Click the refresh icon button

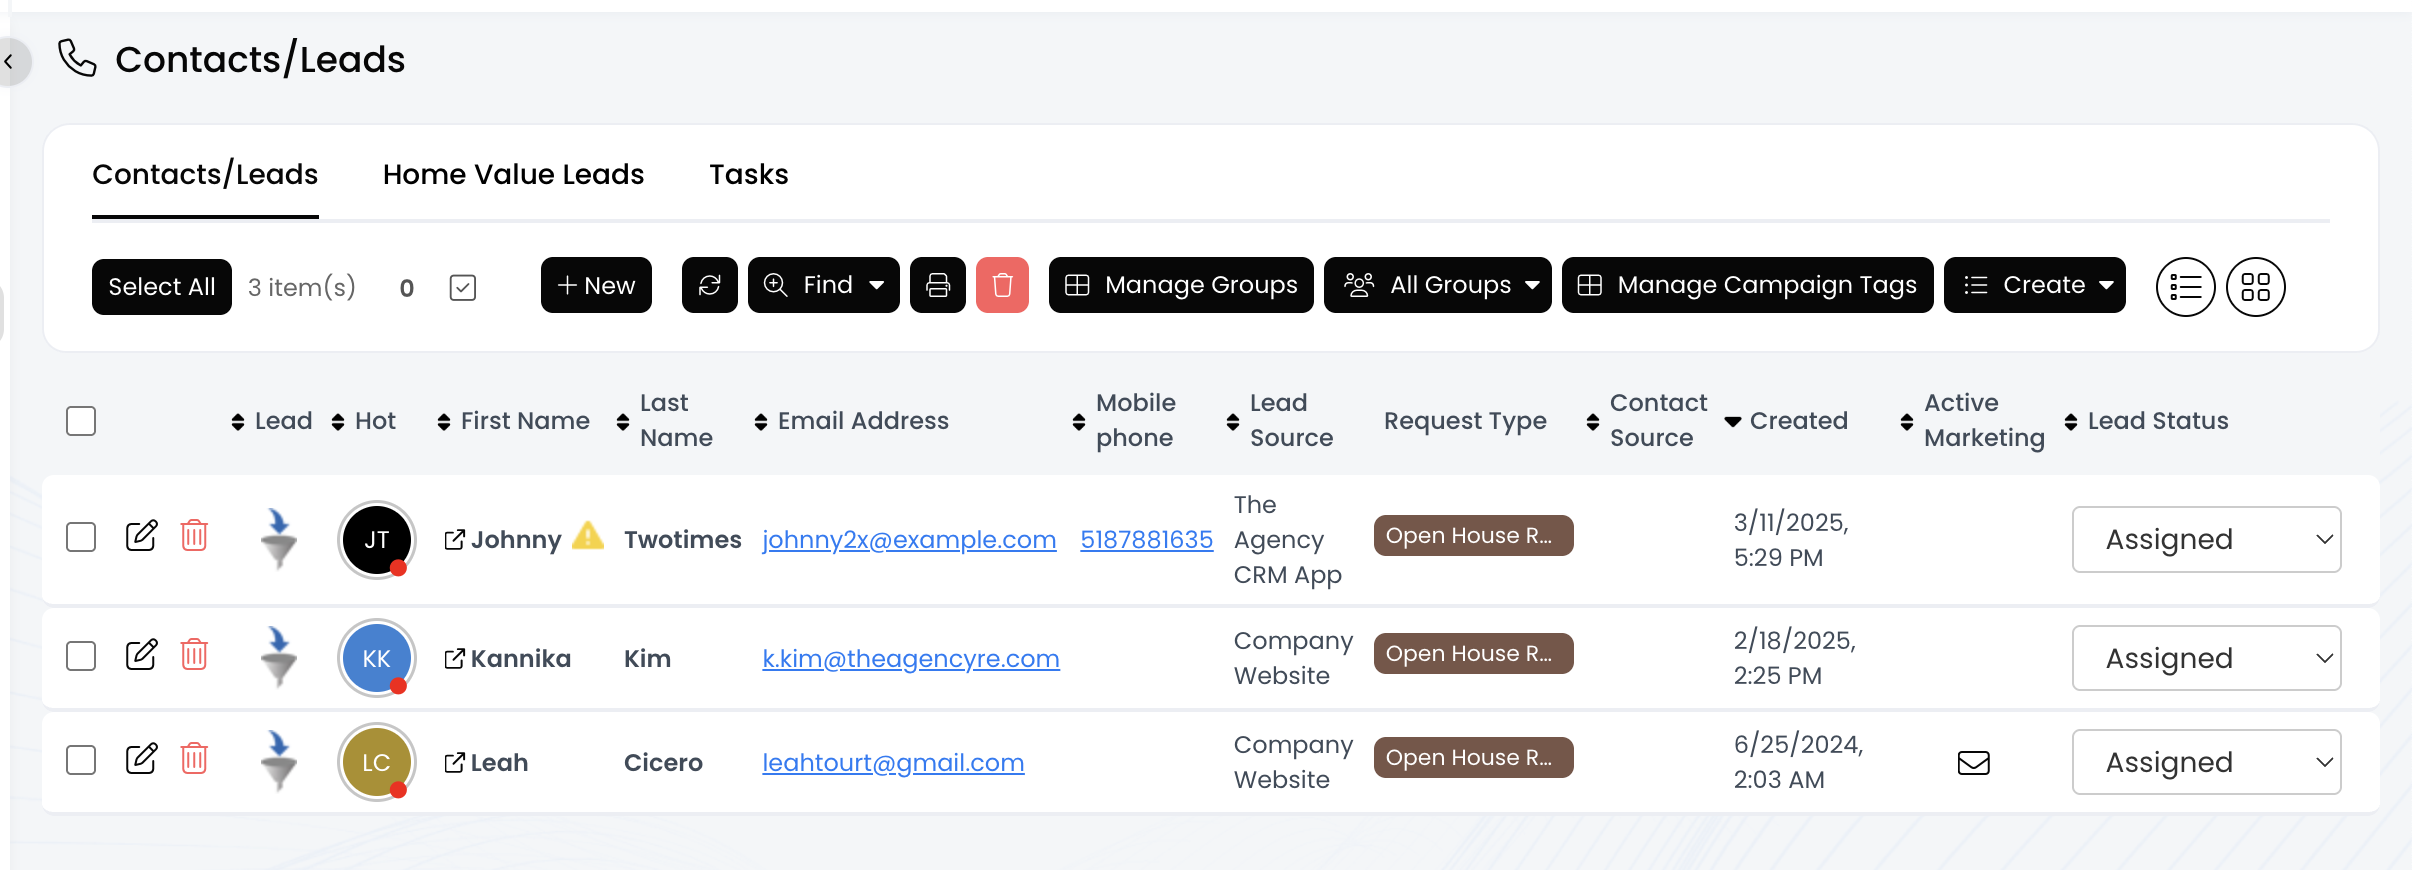pos(709,286)
